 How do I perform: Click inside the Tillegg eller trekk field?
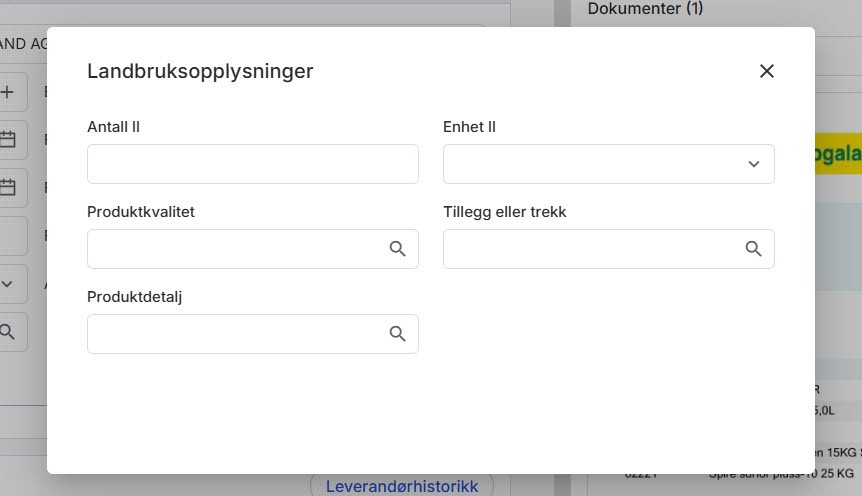590,249
